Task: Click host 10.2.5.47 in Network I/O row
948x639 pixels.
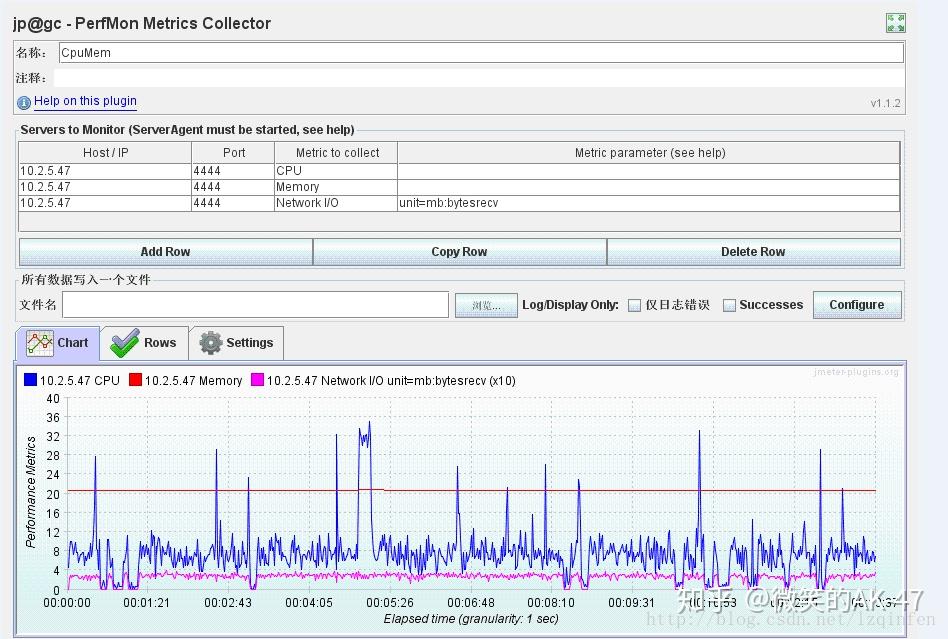Action: click(105, 203)
